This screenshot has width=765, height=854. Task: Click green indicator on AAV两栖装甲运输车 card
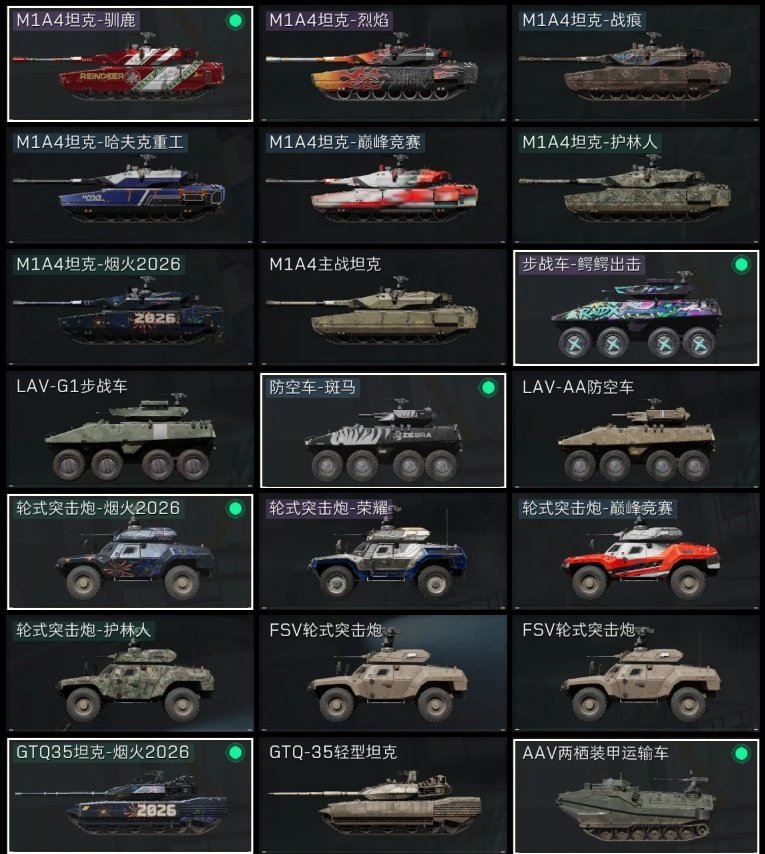click(741, 754)
